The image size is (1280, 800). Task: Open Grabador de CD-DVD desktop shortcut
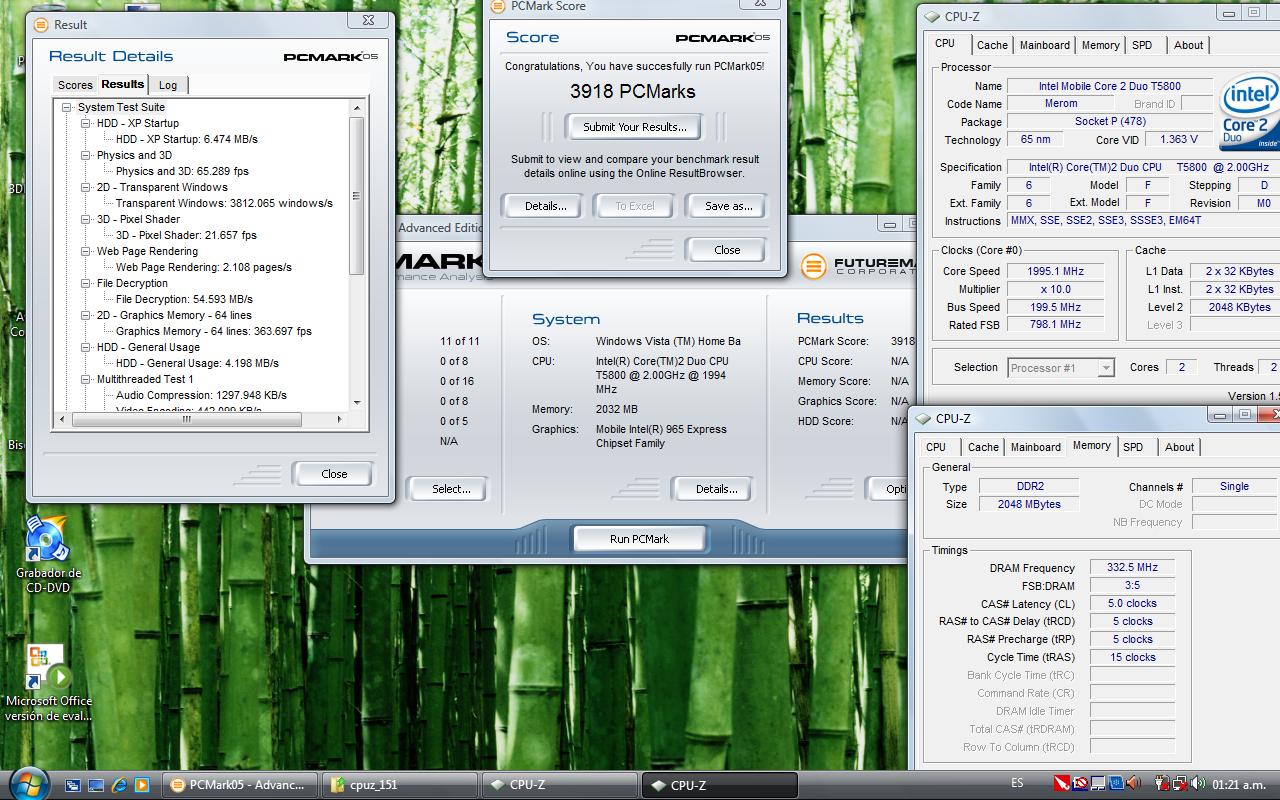(47, 555)
